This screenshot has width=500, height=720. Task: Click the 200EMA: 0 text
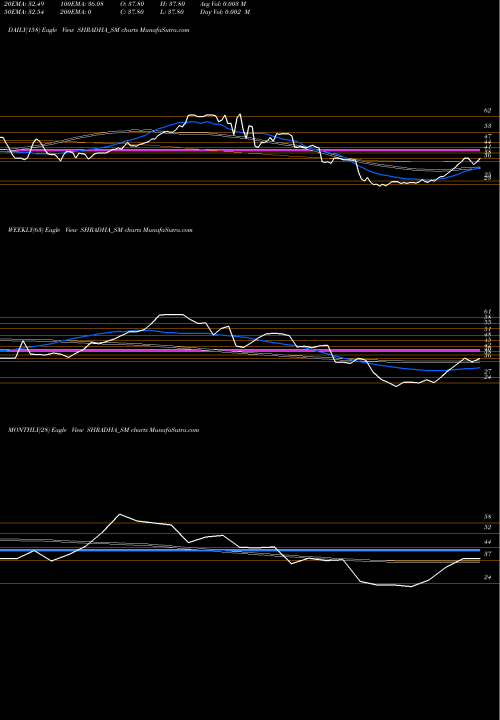tap(75, 12)
